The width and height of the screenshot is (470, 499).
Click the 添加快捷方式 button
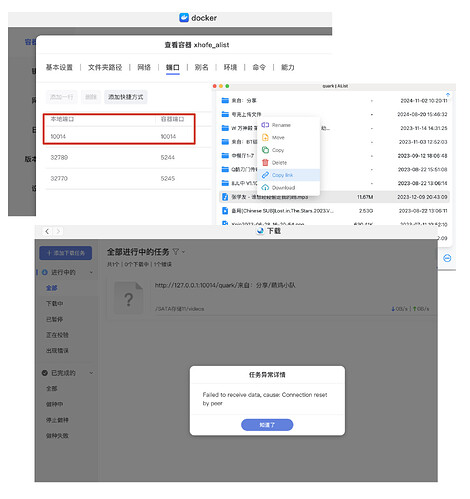coord(125,97)
